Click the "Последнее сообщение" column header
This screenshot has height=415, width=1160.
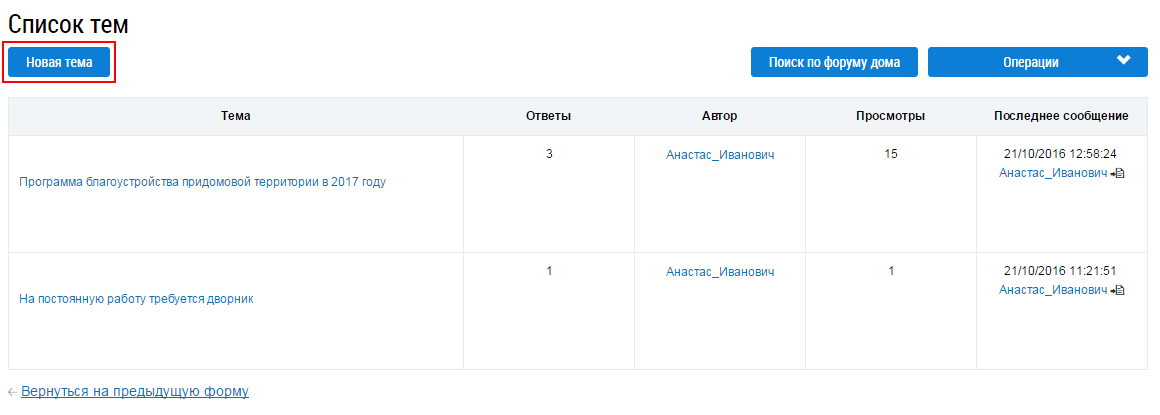coord(1061,116)
